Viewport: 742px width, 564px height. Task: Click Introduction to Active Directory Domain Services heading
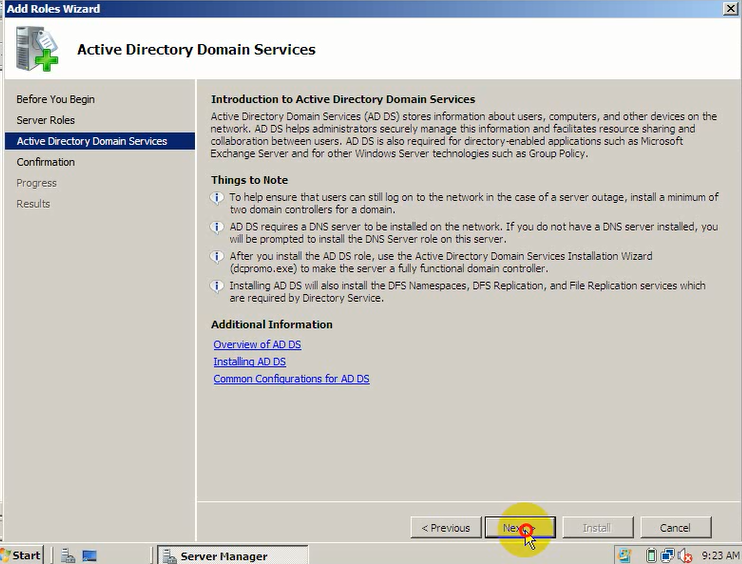(343, 99)
